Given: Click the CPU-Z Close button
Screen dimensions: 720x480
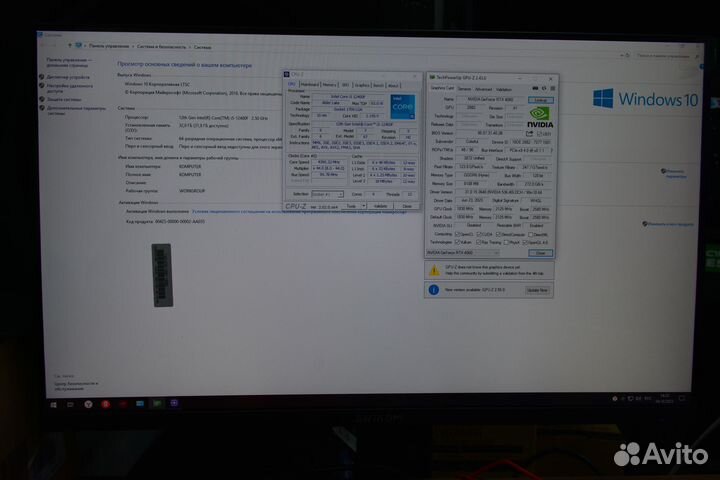Looking at the screenshot, I should point(407,206).
